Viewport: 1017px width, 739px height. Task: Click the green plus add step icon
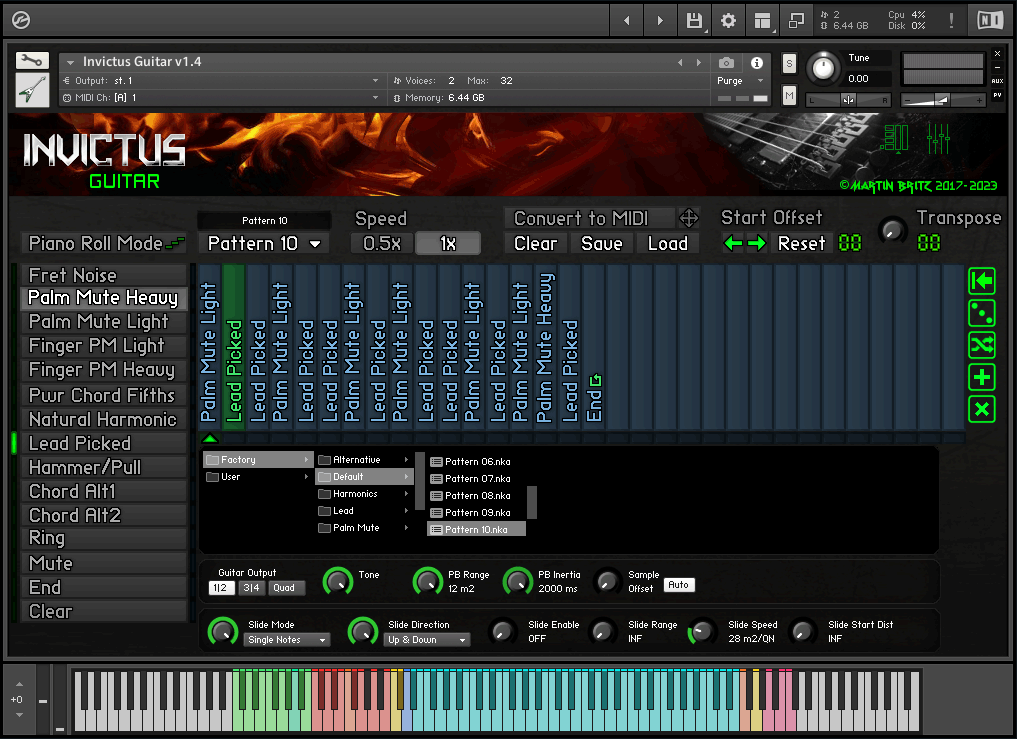[982, 377]
